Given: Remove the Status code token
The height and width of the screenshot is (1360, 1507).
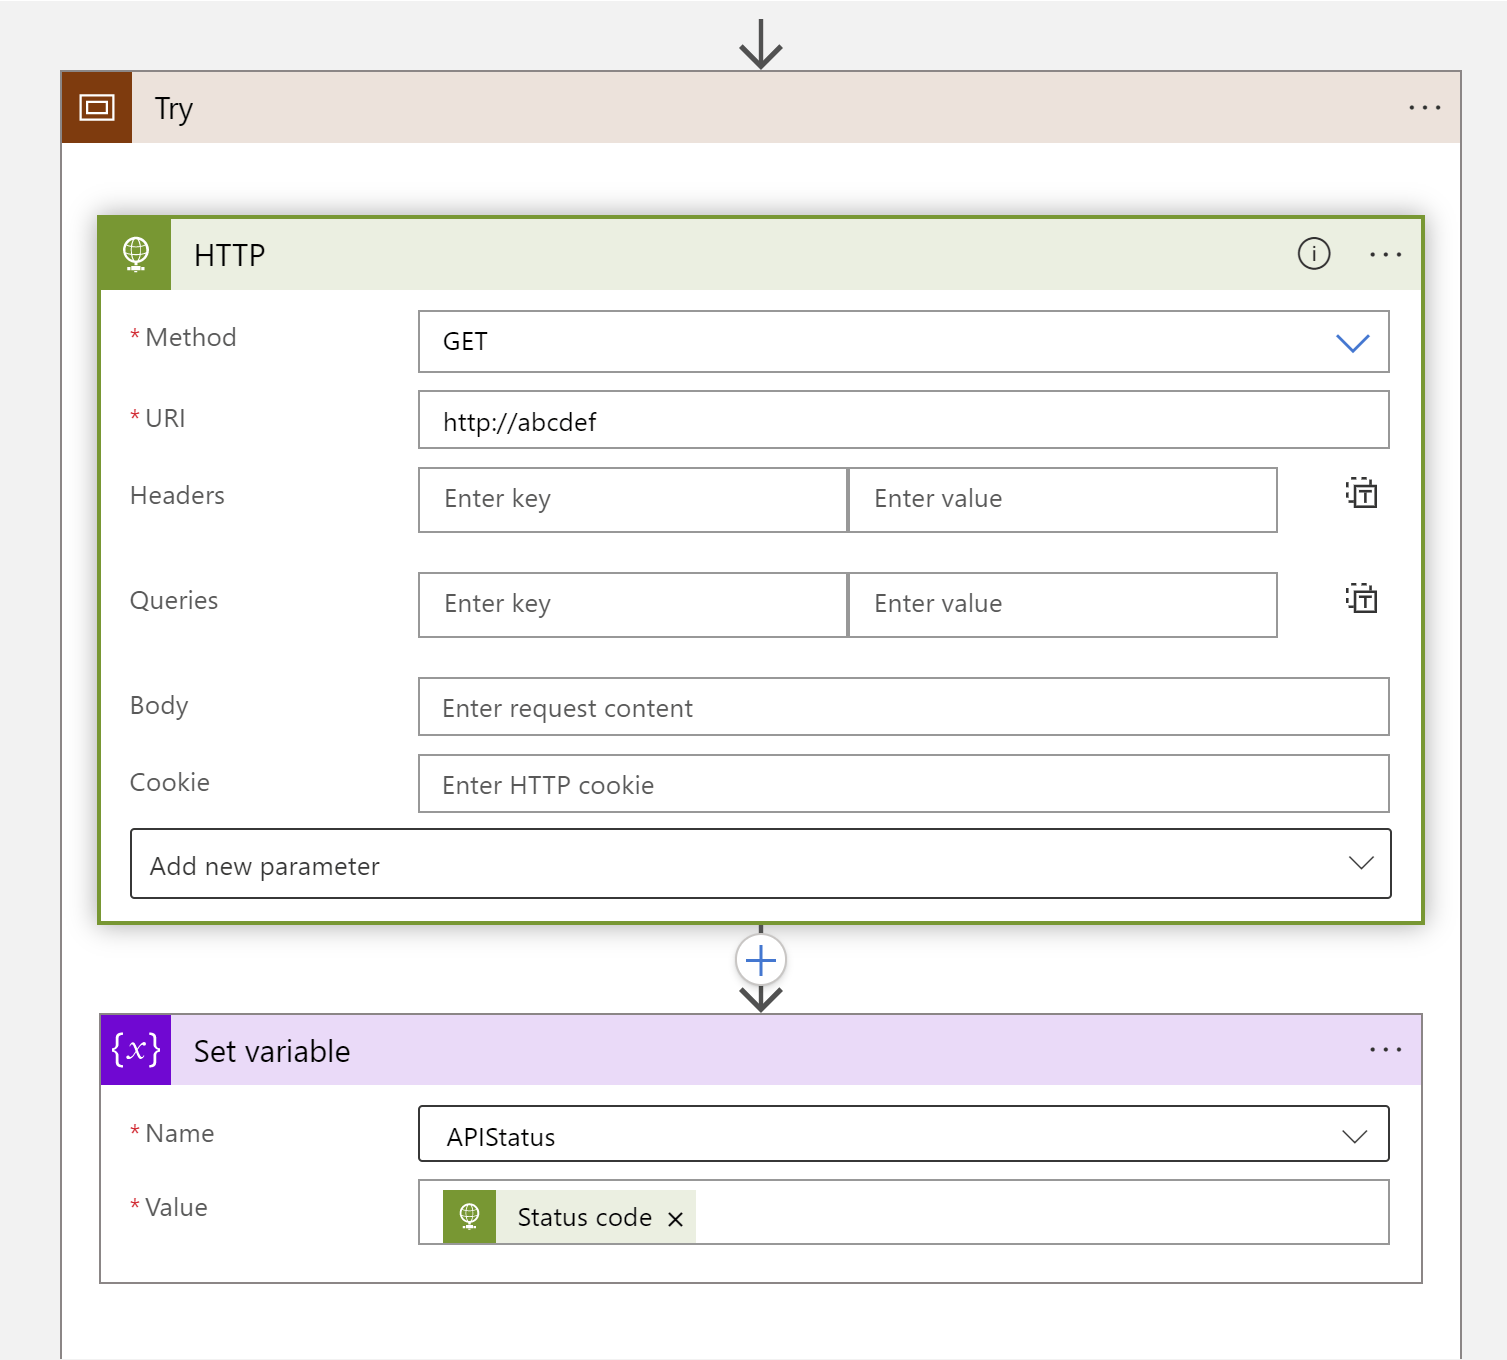Looking at the screenshot, I should coord(675,1218).
